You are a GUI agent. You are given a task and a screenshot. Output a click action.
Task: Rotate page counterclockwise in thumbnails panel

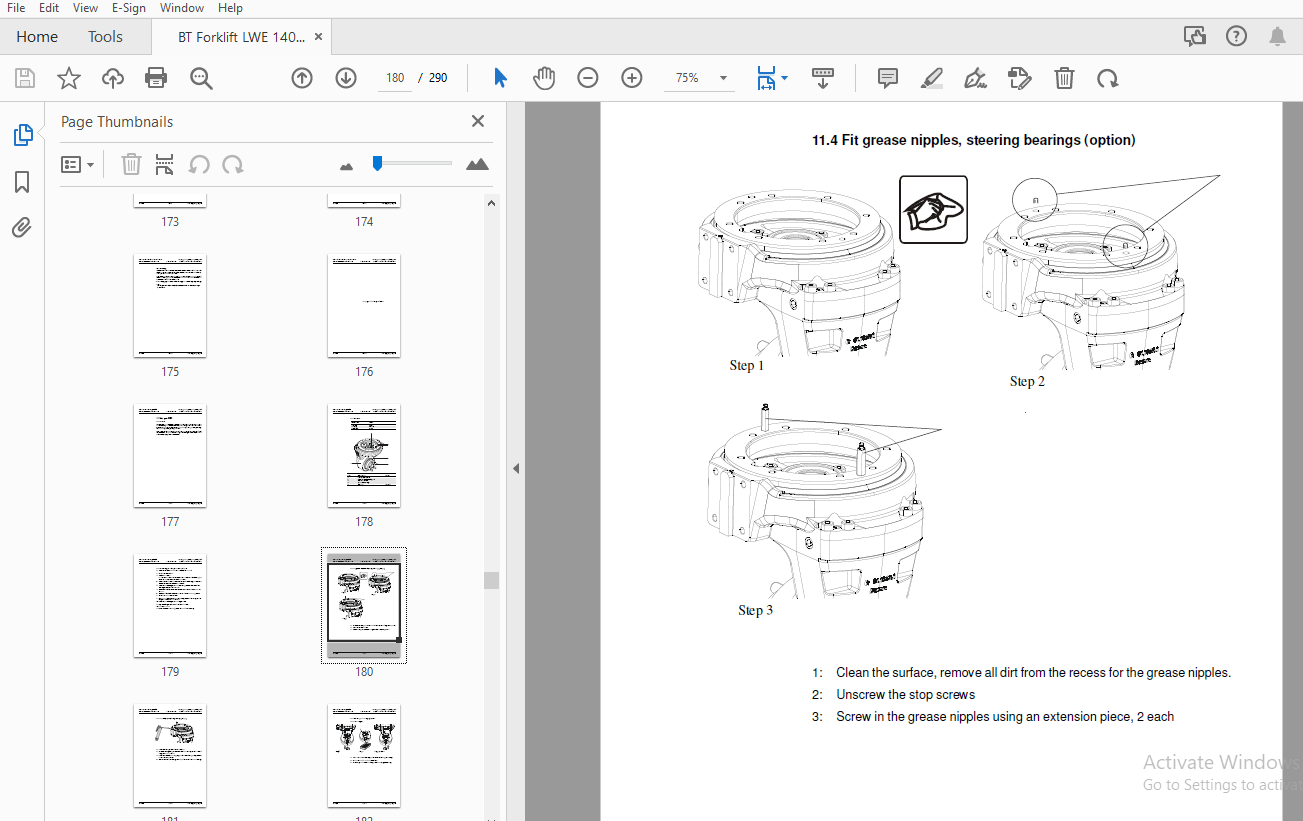coord(199,164)
